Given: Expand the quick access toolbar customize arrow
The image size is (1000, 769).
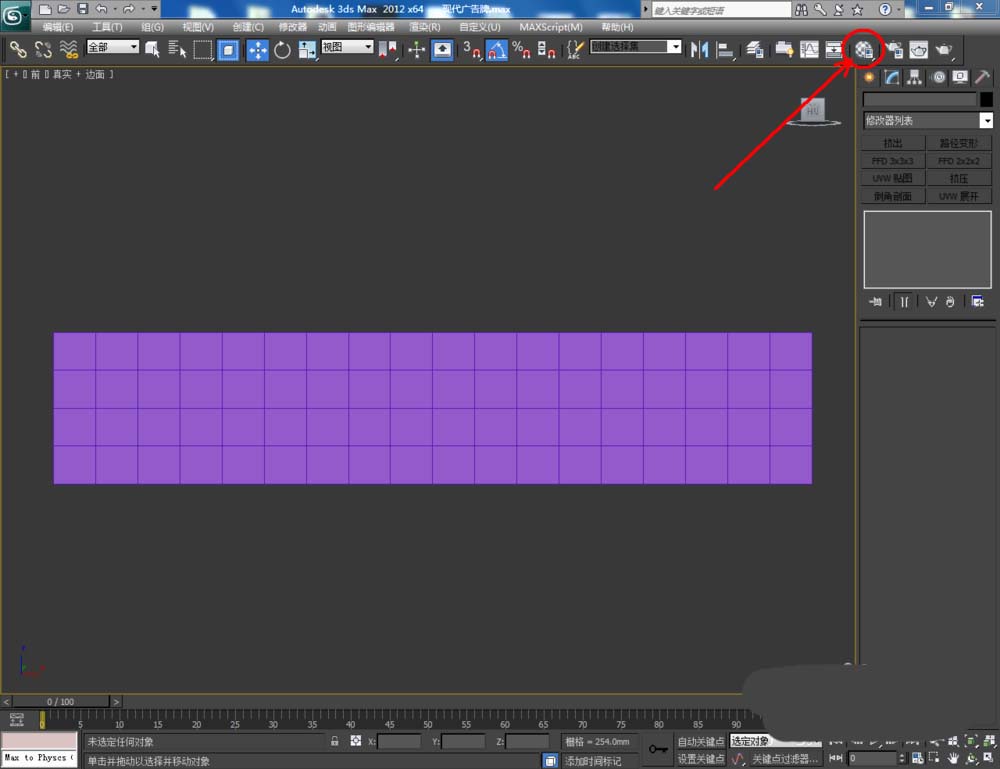Looking at the screenshot, I should [x=154, y=9].
